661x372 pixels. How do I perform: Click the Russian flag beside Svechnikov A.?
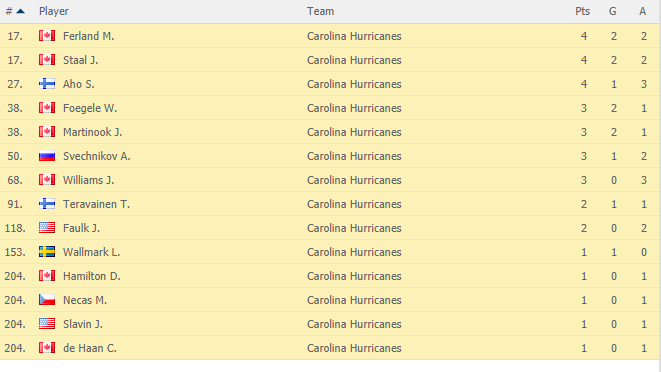click(x=47, y=156)
